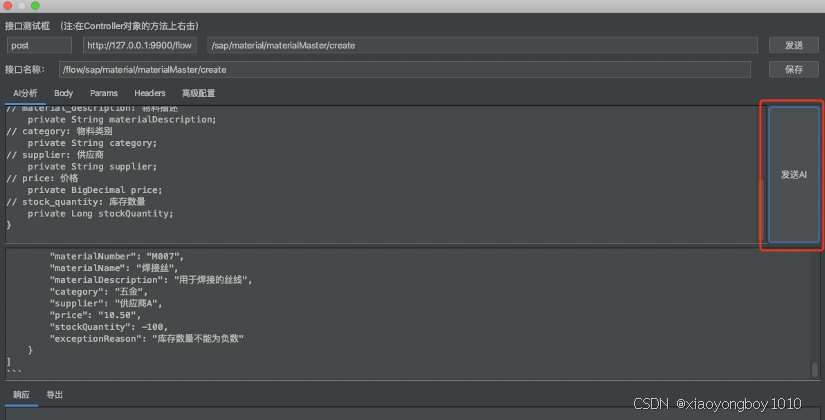Click the JSON line "stockQuantity": -100
Image resolution: width=825 pixels, height=420 pixels.
[x=108, y=327]
